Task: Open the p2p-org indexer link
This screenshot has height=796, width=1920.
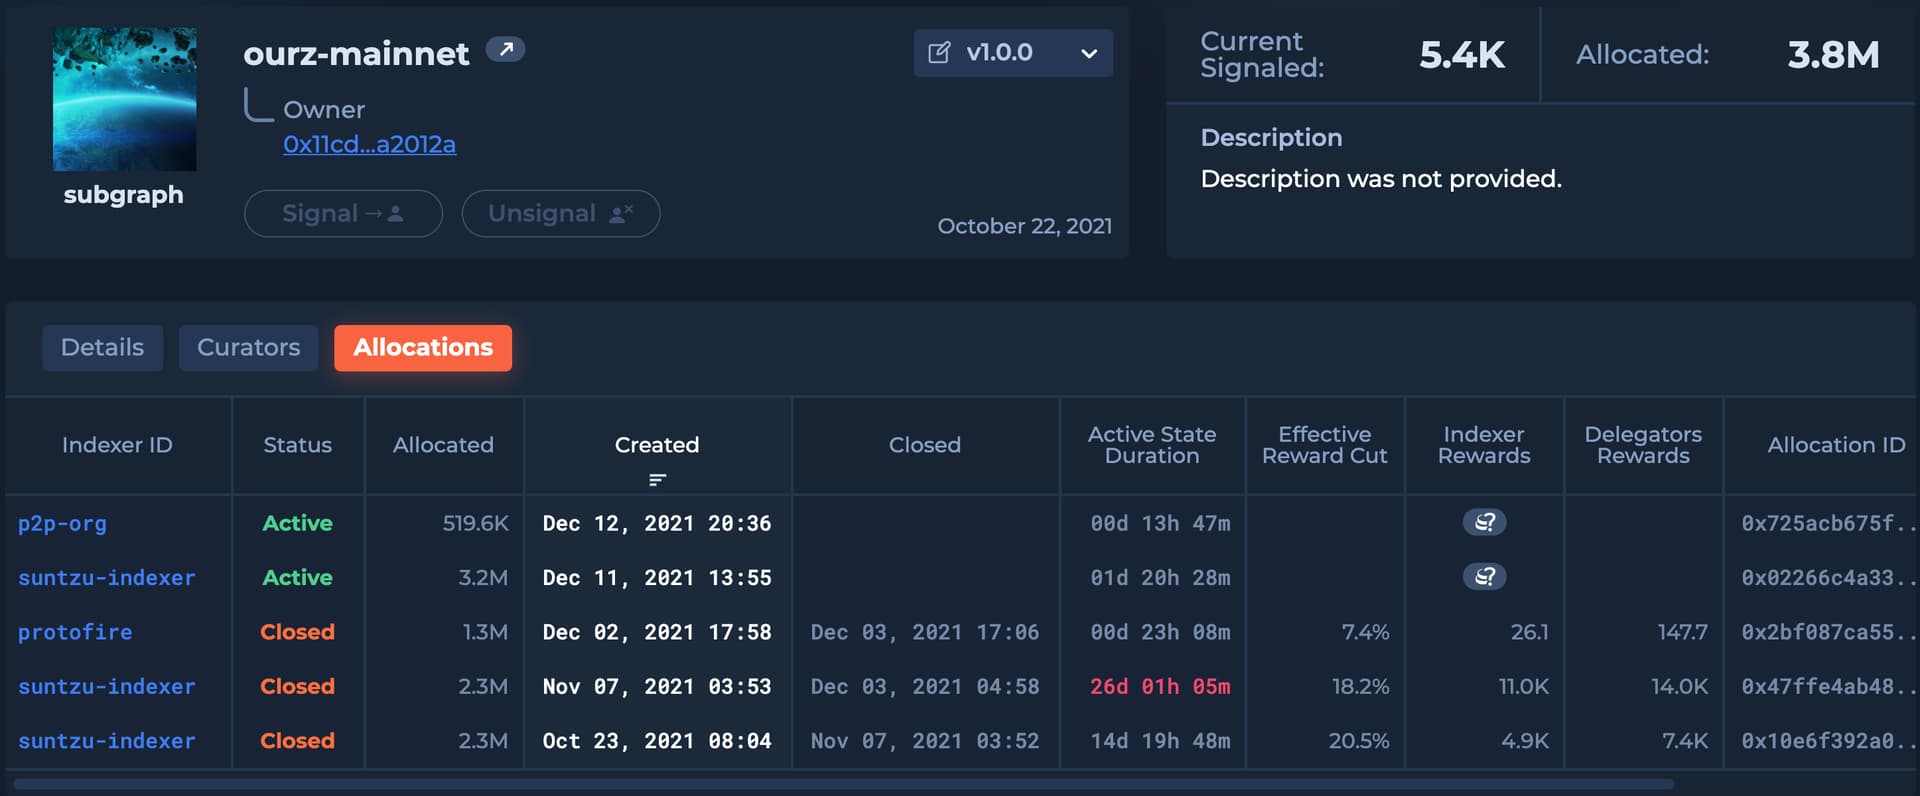Action: 62,523
